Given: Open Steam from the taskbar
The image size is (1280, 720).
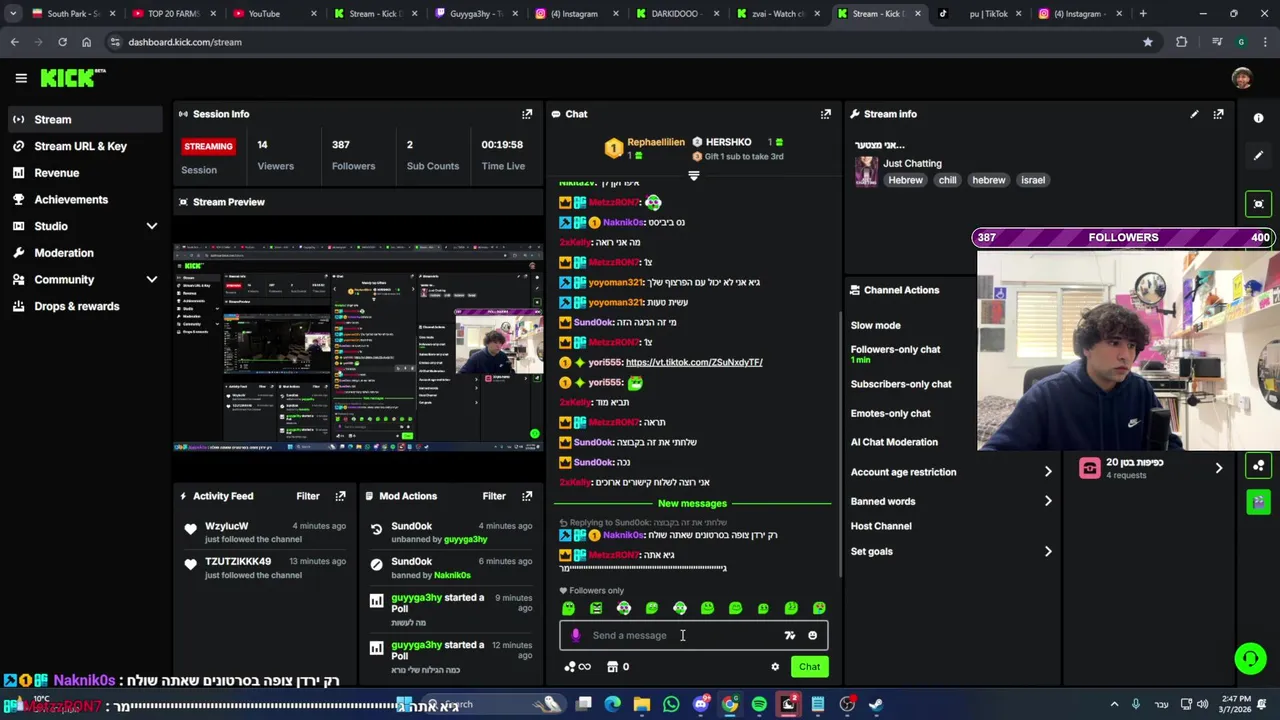Looking at the screenshot, I should [x=876, y=704].
